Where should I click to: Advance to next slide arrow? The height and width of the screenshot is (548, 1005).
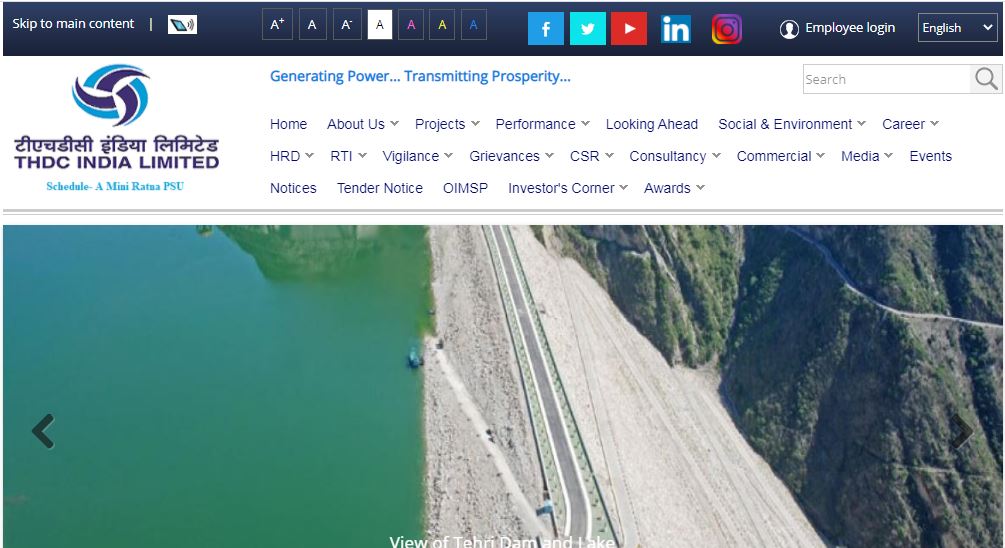click(962, 432)
